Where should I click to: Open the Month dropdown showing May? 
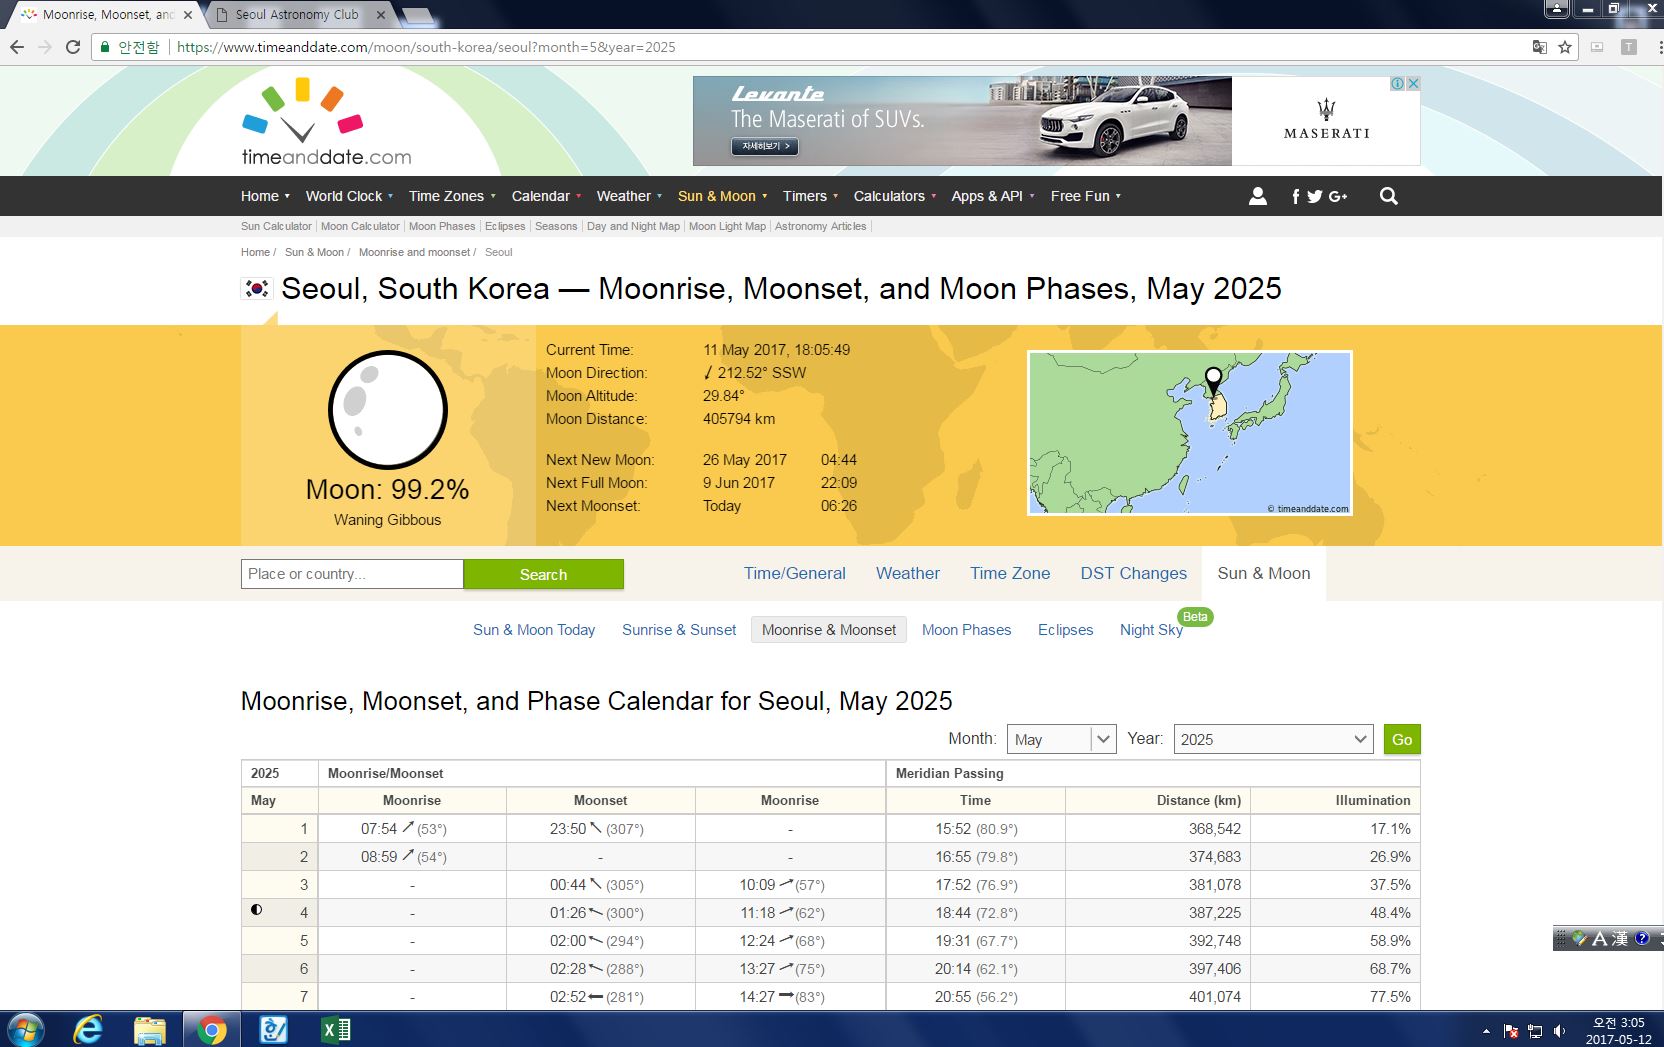click(1061, 739)
